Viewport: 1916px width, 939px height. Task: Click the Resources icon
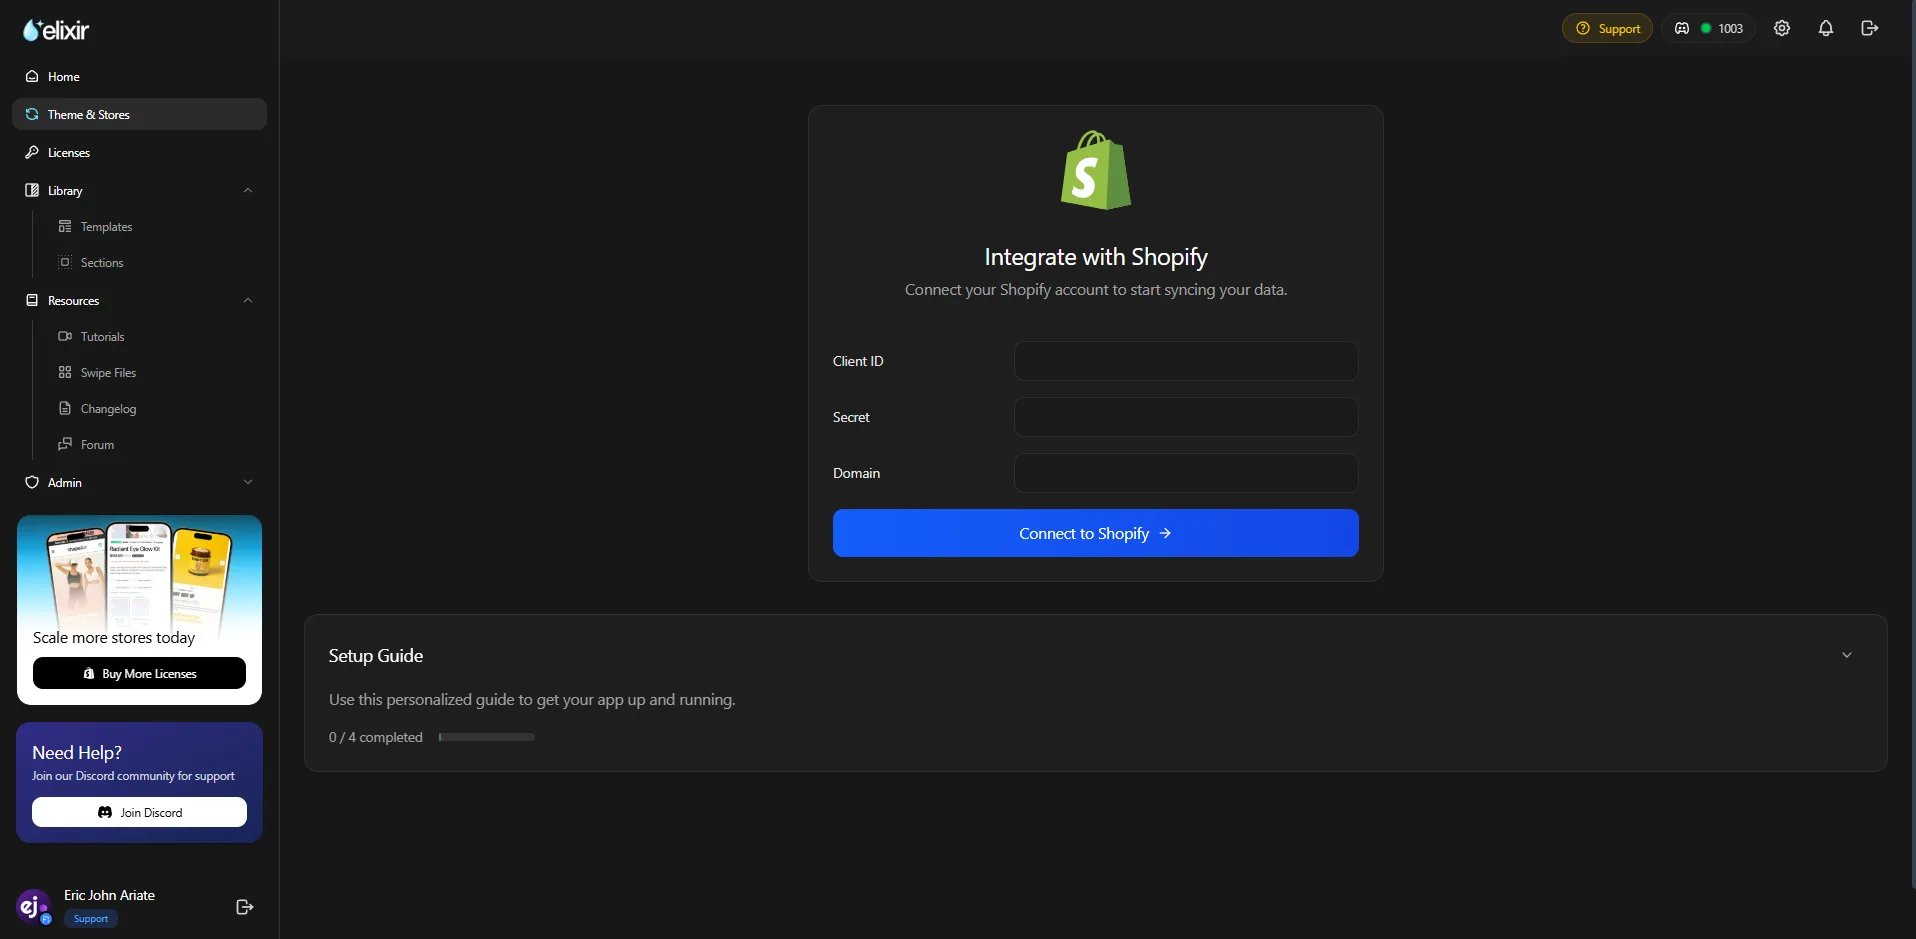pos(32,300)
